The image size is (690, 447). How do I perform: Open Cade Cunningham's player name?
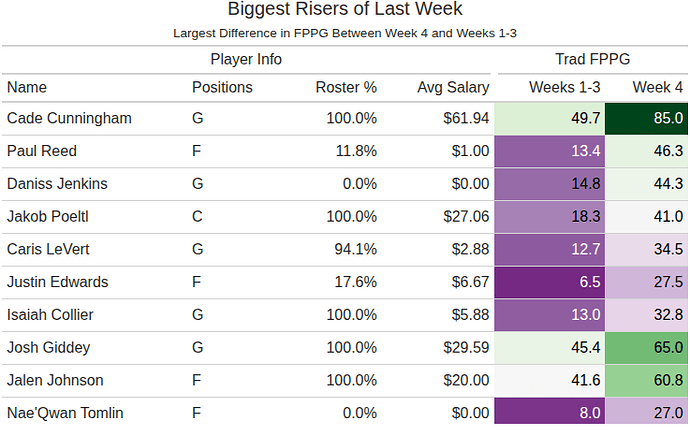click(x=69, y=119)
